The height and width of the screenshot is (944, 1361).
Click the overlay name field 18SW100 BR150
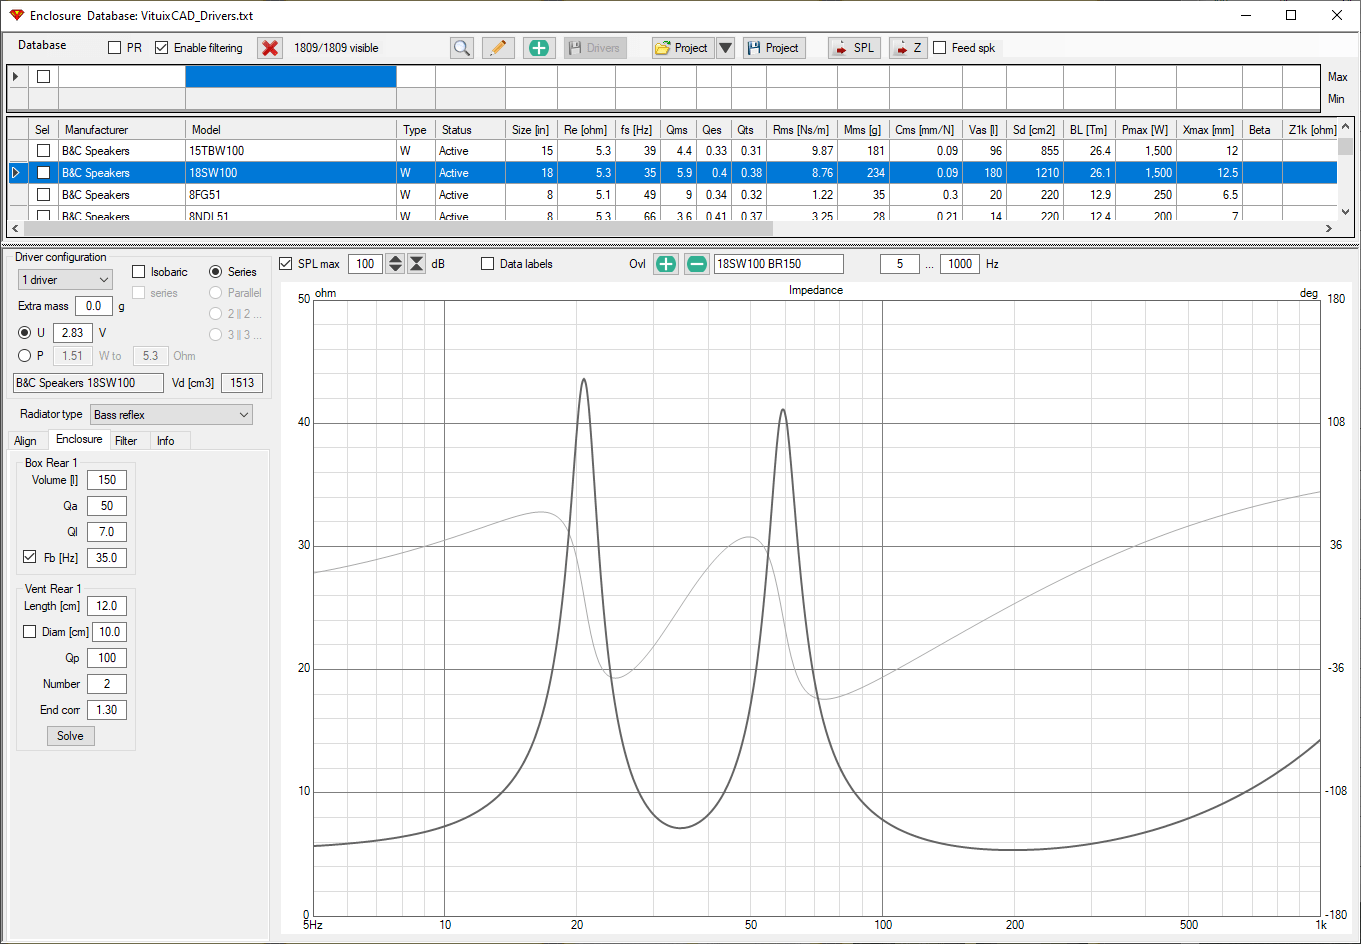pos(779,264)
